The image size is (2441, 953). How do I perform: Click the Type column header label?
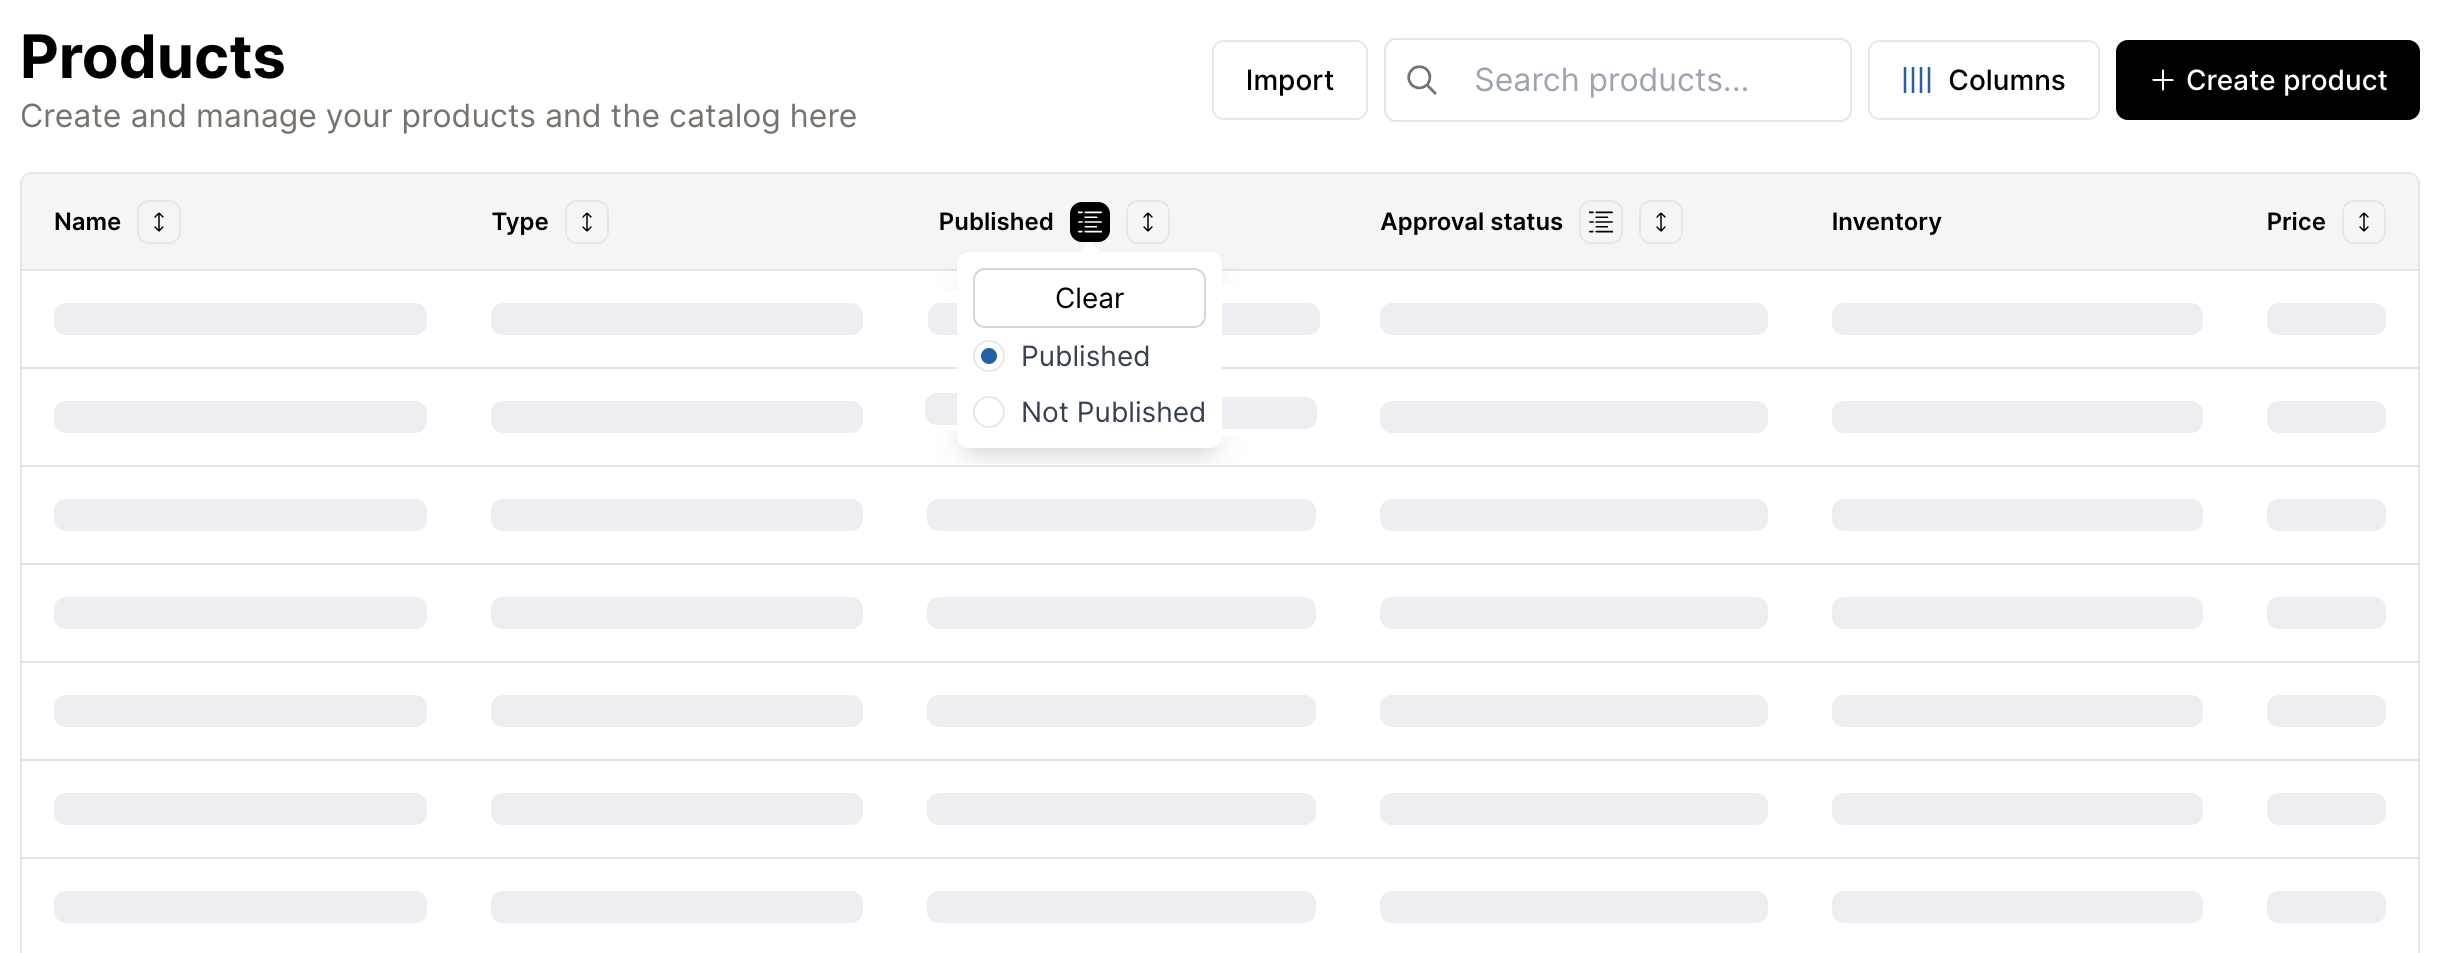520,222
